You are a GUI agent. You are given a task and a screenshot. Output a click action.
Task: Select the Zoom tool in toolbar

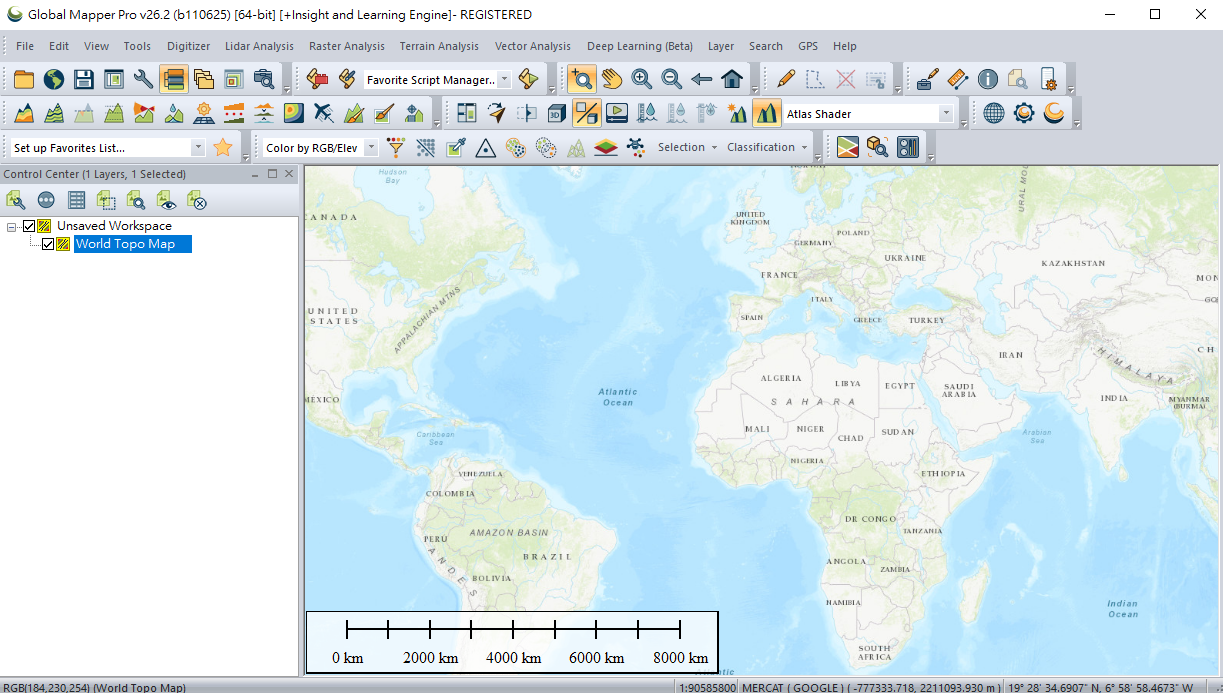(x=581, y=80)
